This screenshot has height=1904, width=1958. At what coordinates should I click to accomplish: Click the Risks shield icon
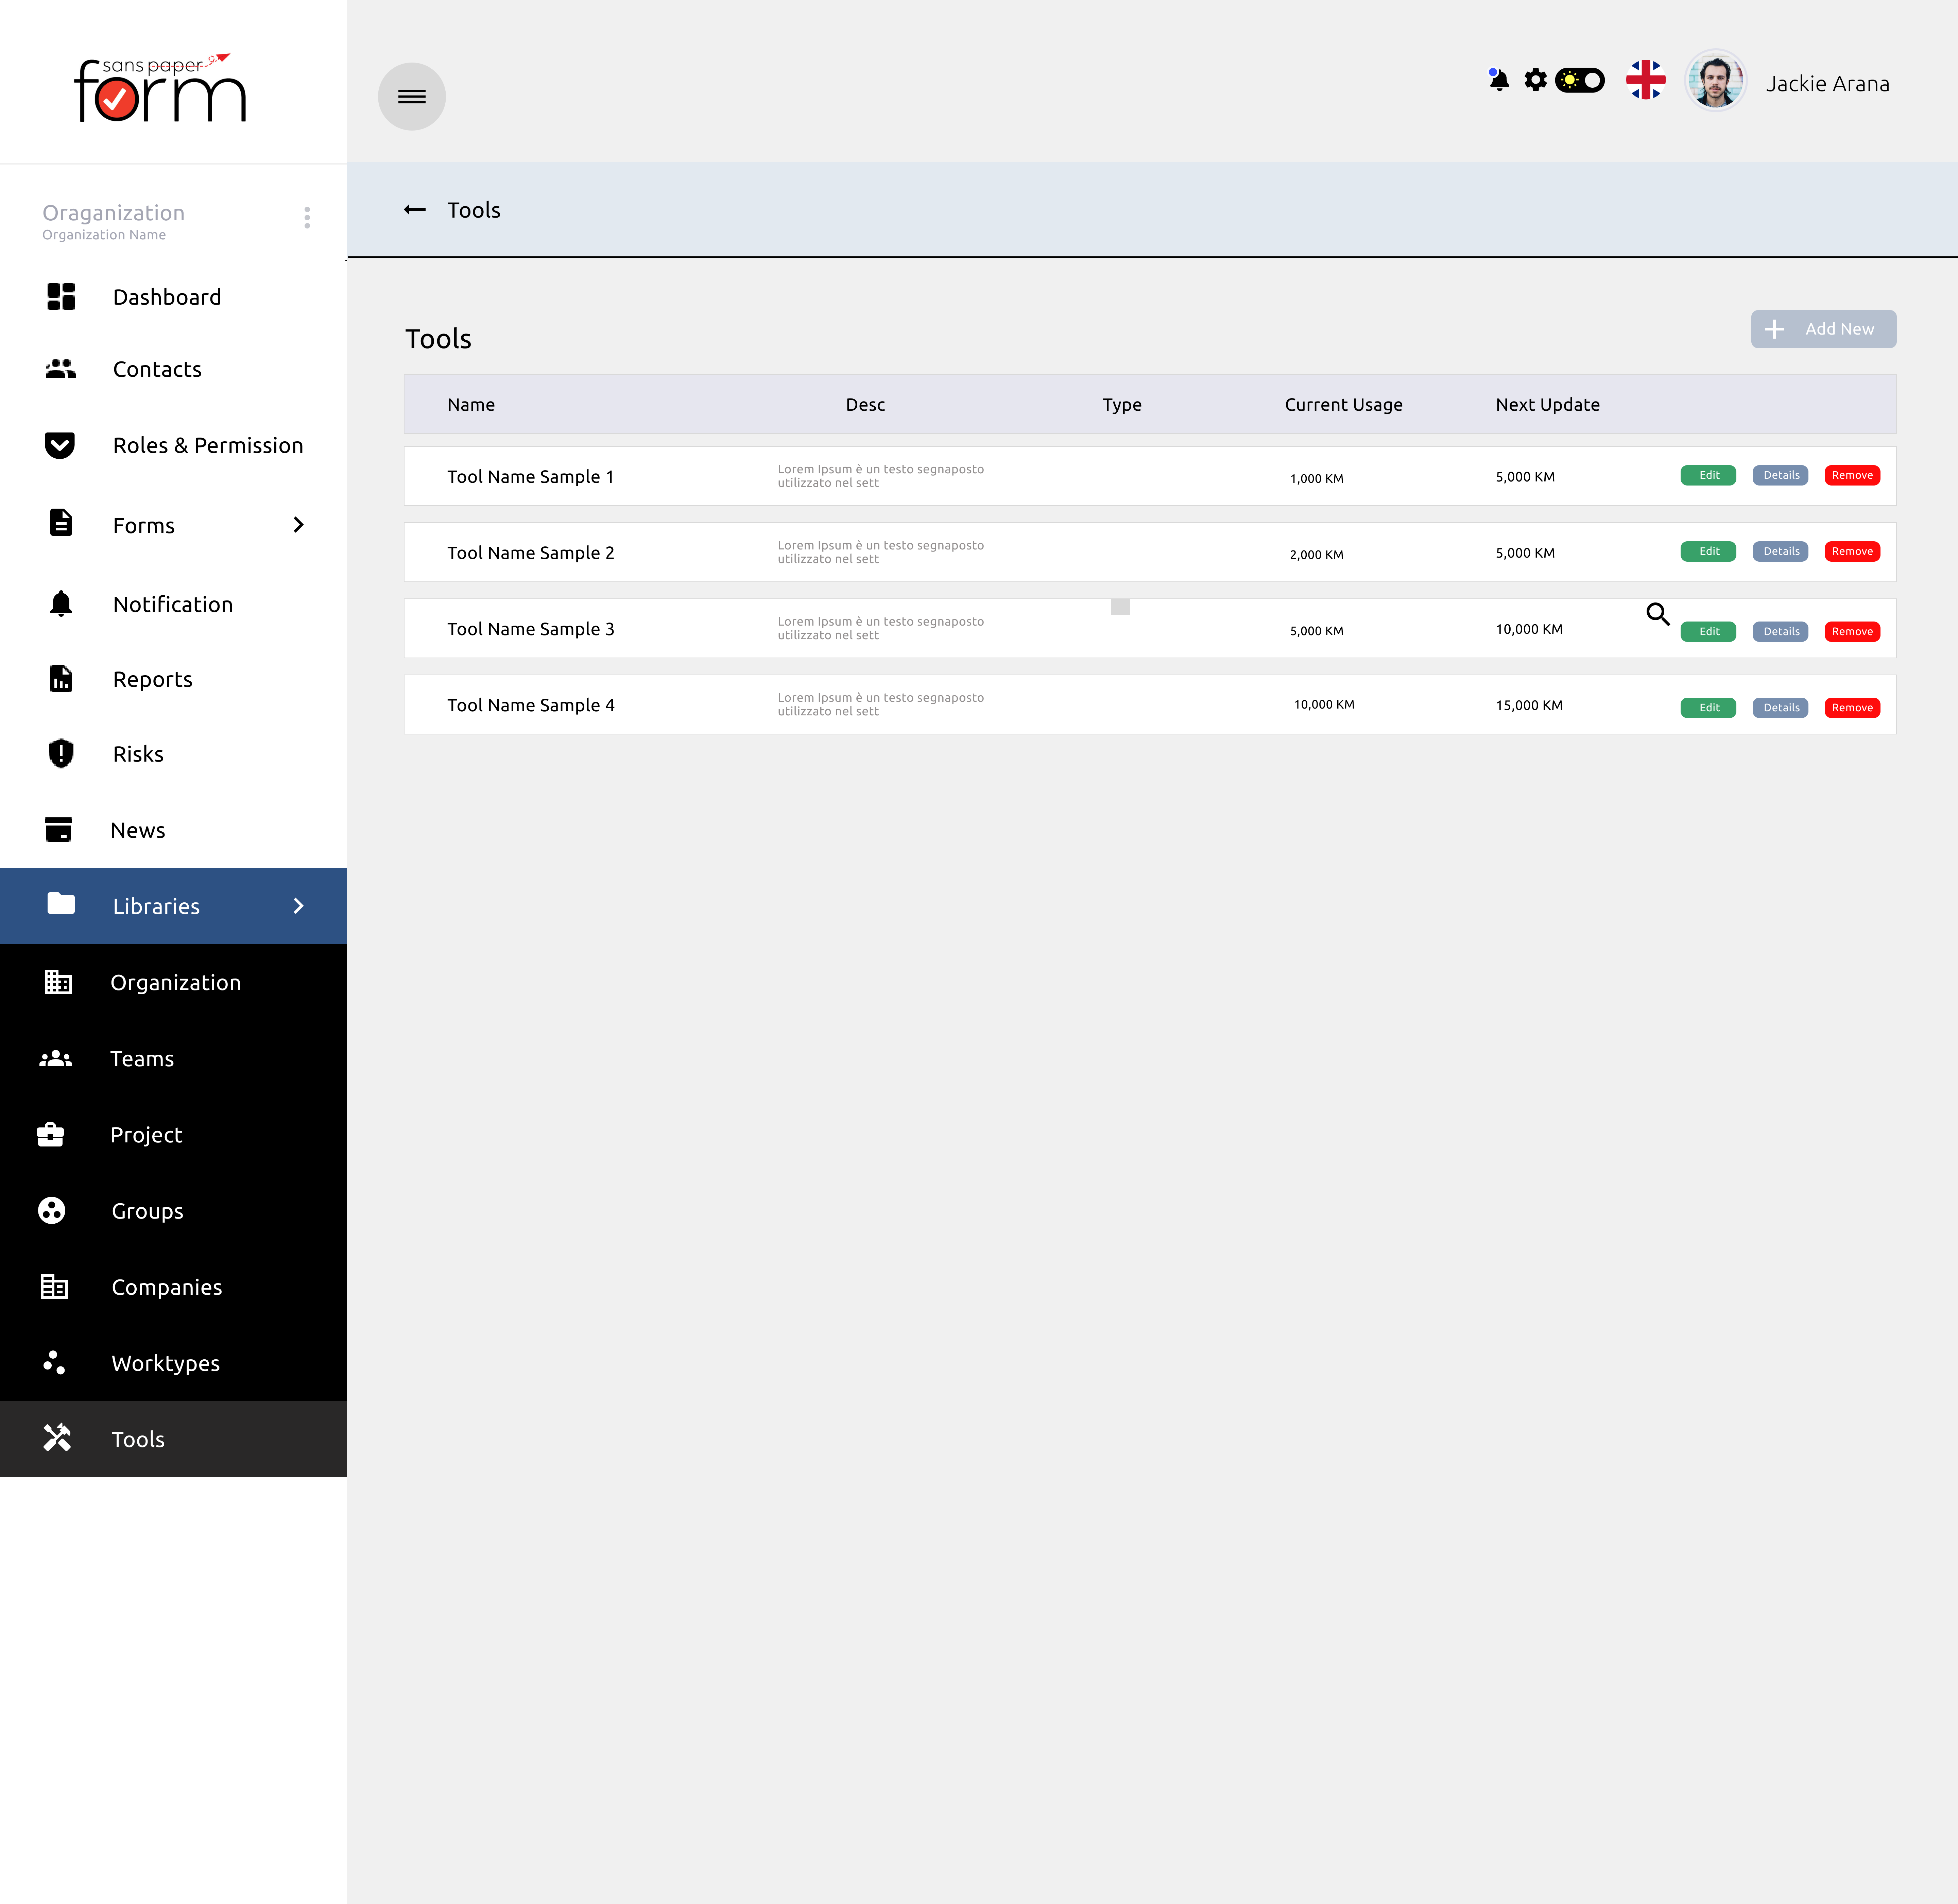61,753
